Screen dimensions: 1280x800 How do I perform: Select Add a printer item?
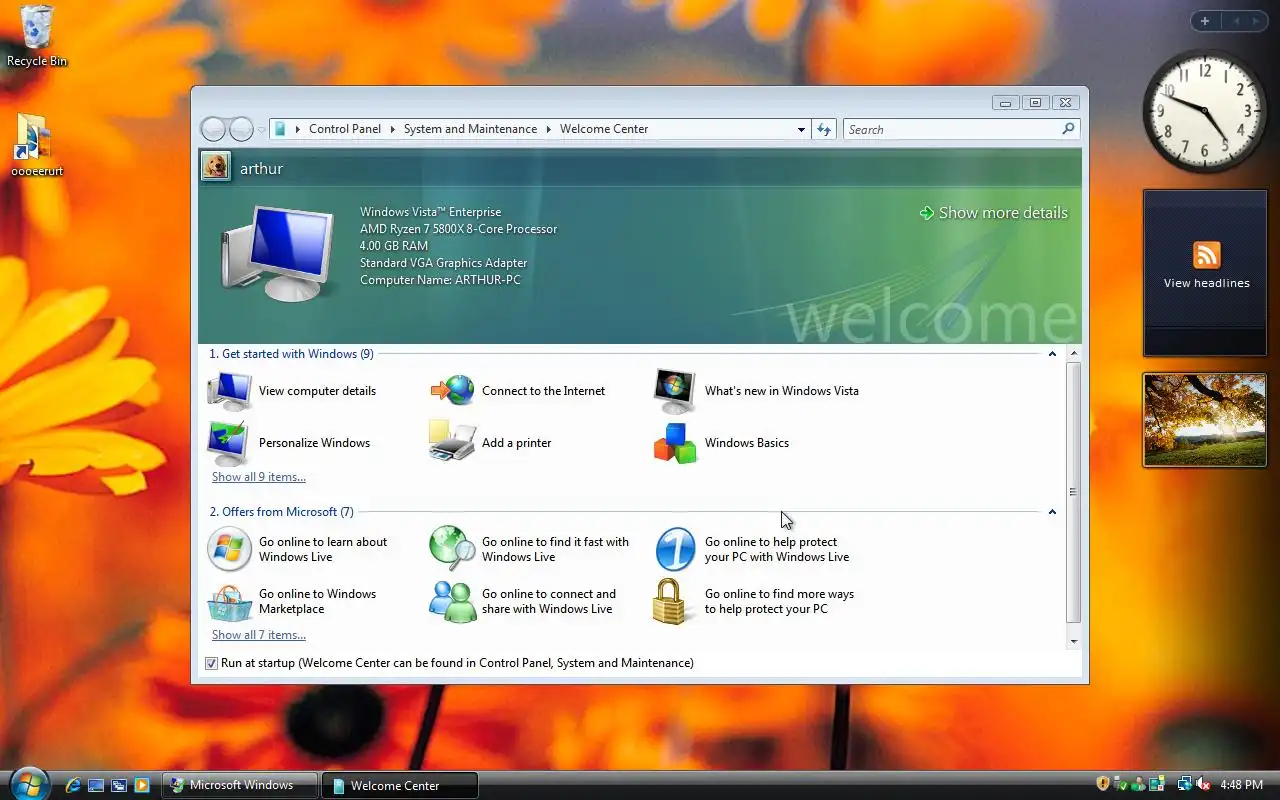pos(491,443)
